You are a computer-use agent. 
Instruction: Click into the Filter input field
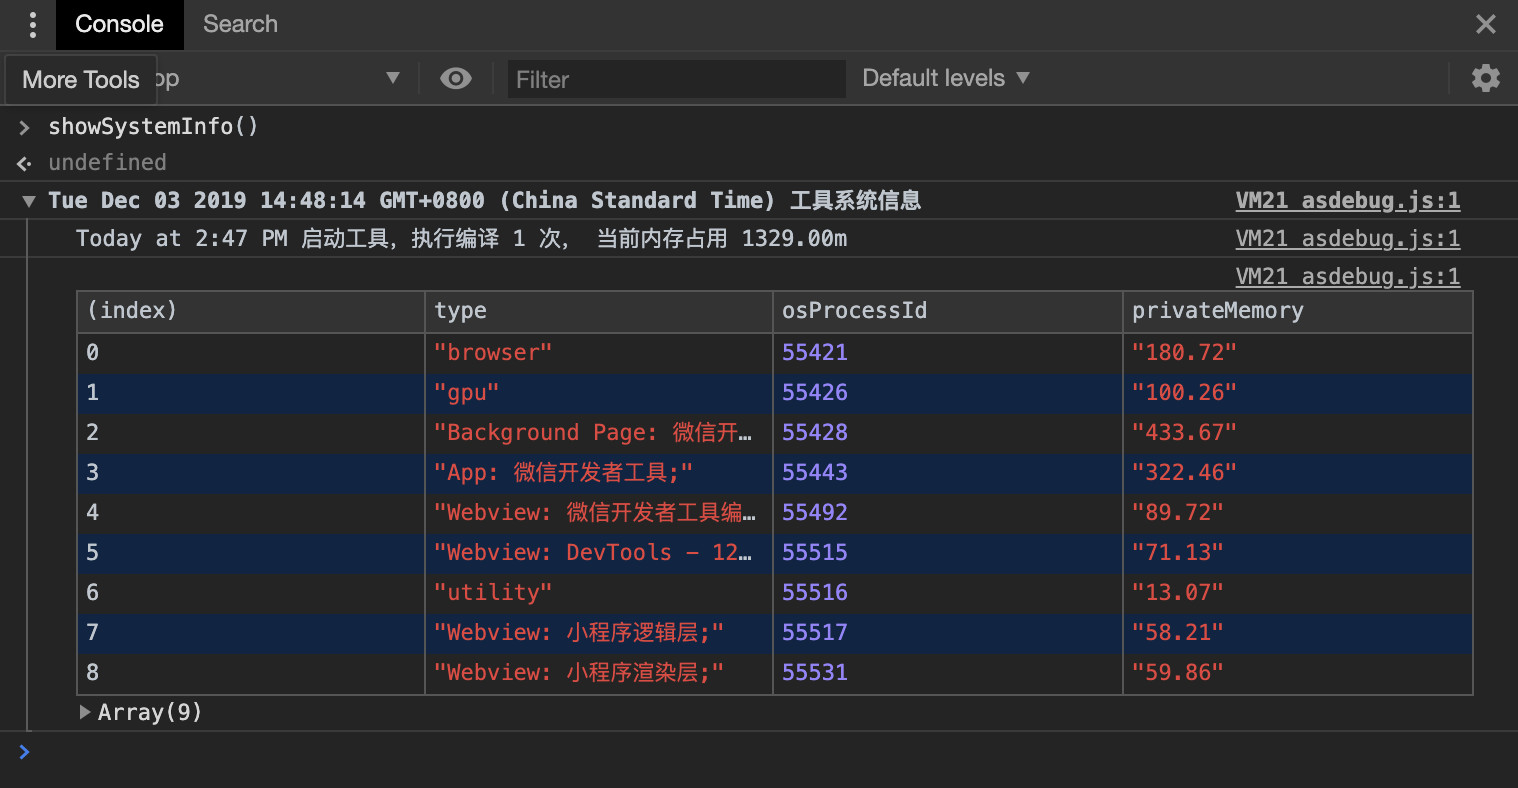[x=676, y=79]
